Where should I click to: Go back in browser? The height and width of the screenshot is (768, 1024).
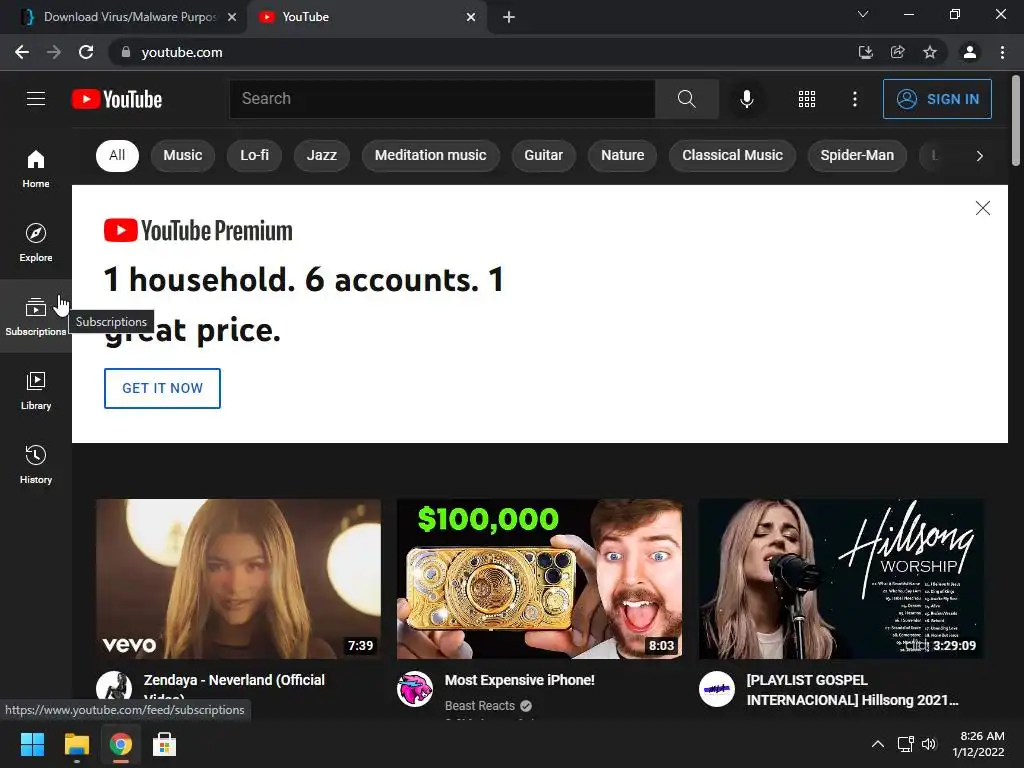(22, 52)
